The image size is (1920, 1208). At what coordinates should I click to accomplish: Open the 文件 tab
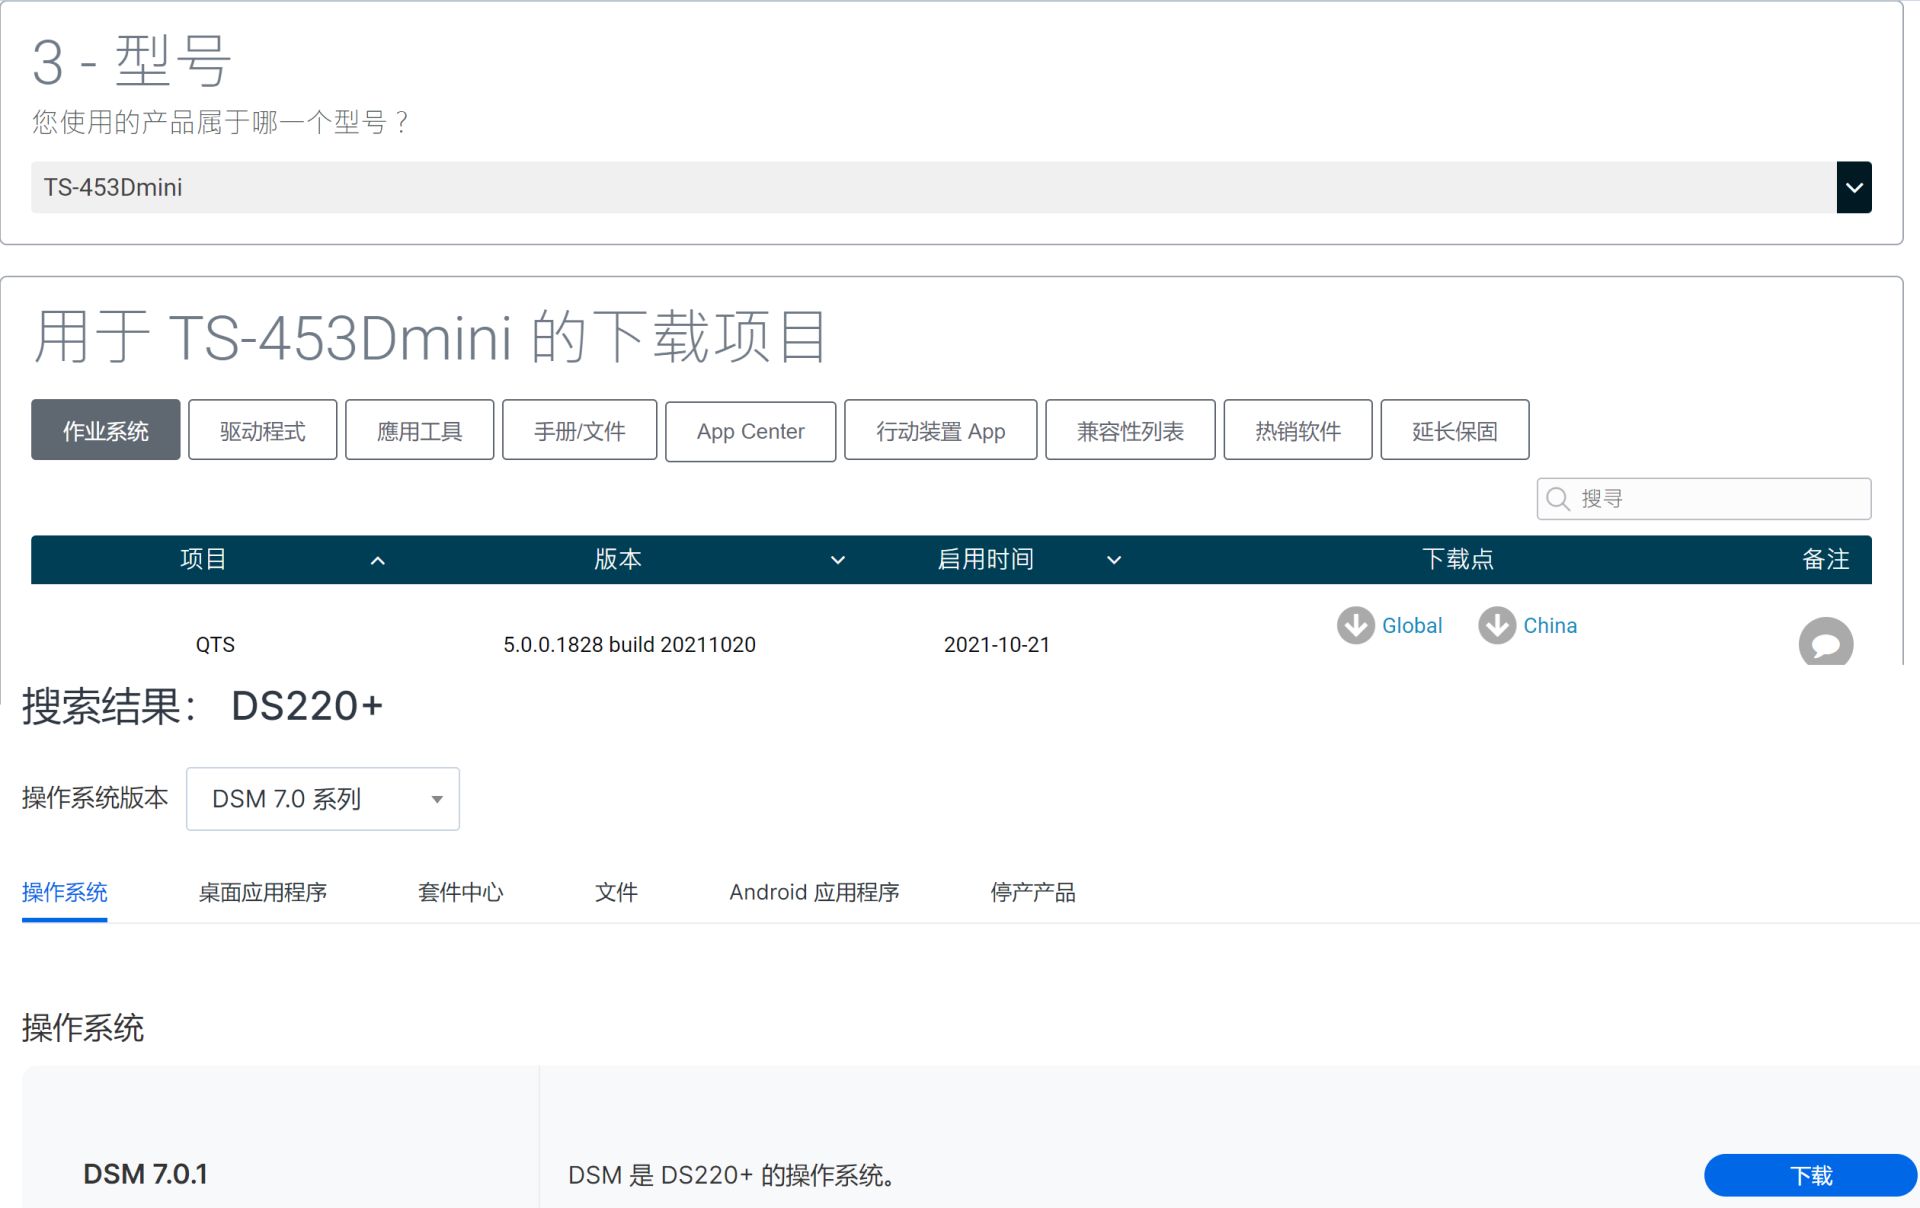point(616,892)
